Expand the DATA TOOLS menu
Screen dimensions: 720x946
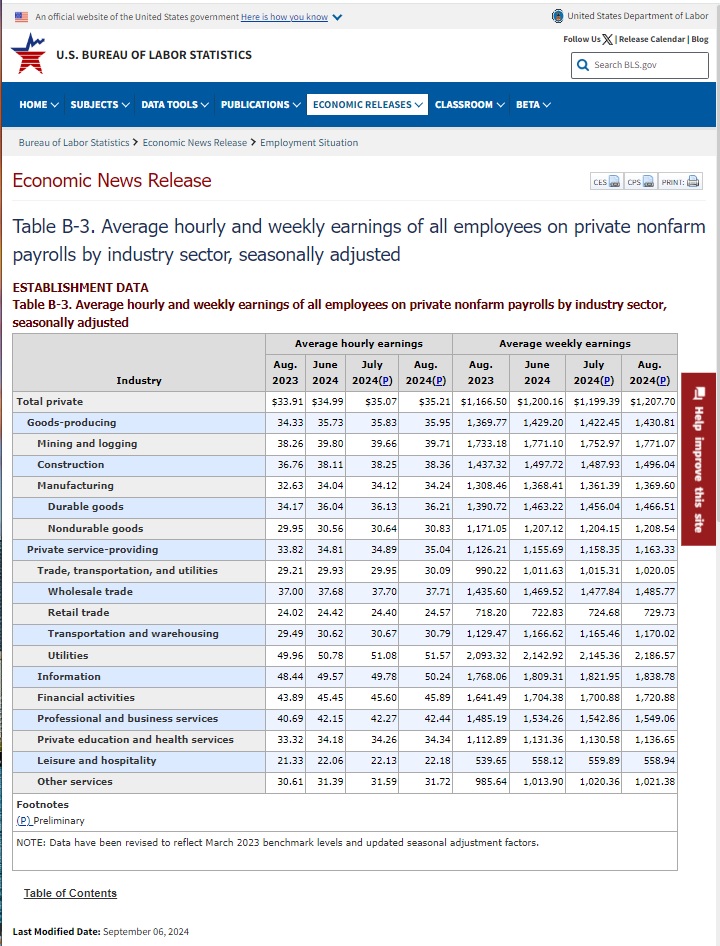tap(174, 105)
